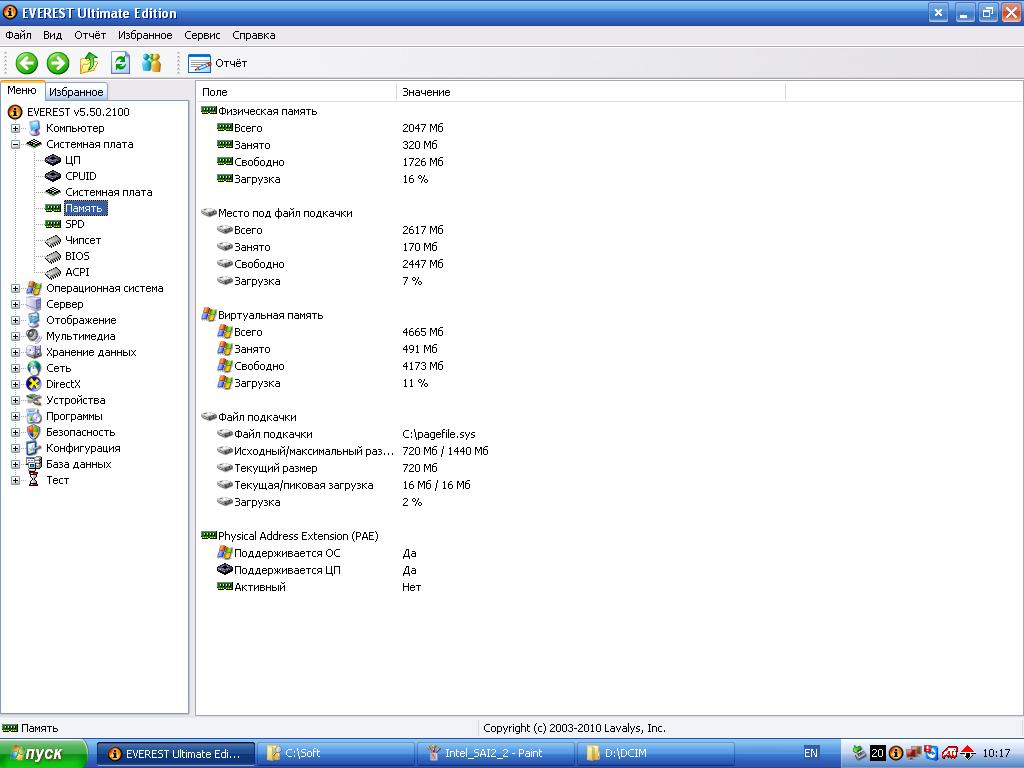Select the CPUID chip icon
Image resolution: width=1024 pixels, height=768 pixels.
(53, 176)
